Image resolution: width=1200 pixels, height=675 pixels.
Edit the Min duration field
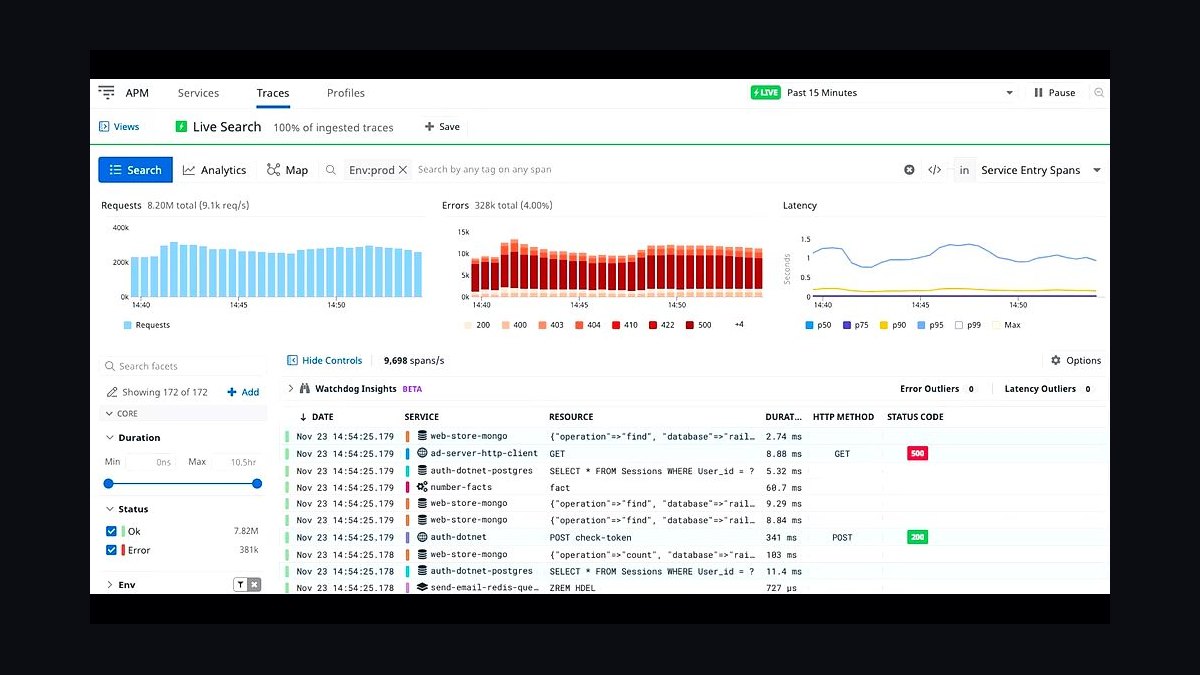(x=150, y=462)
